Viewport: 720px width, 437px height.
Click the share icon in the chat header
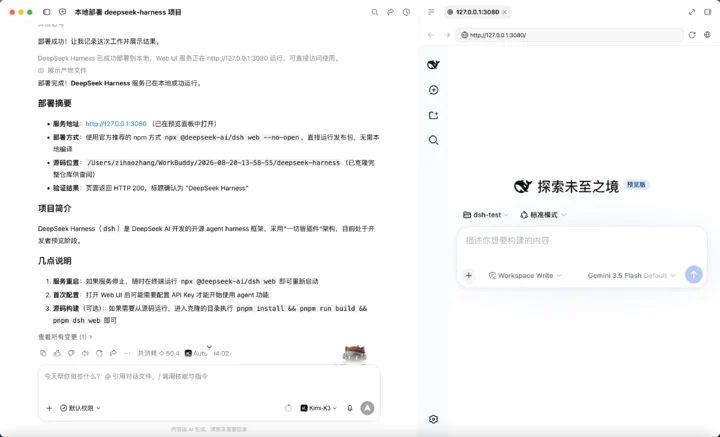390,12
